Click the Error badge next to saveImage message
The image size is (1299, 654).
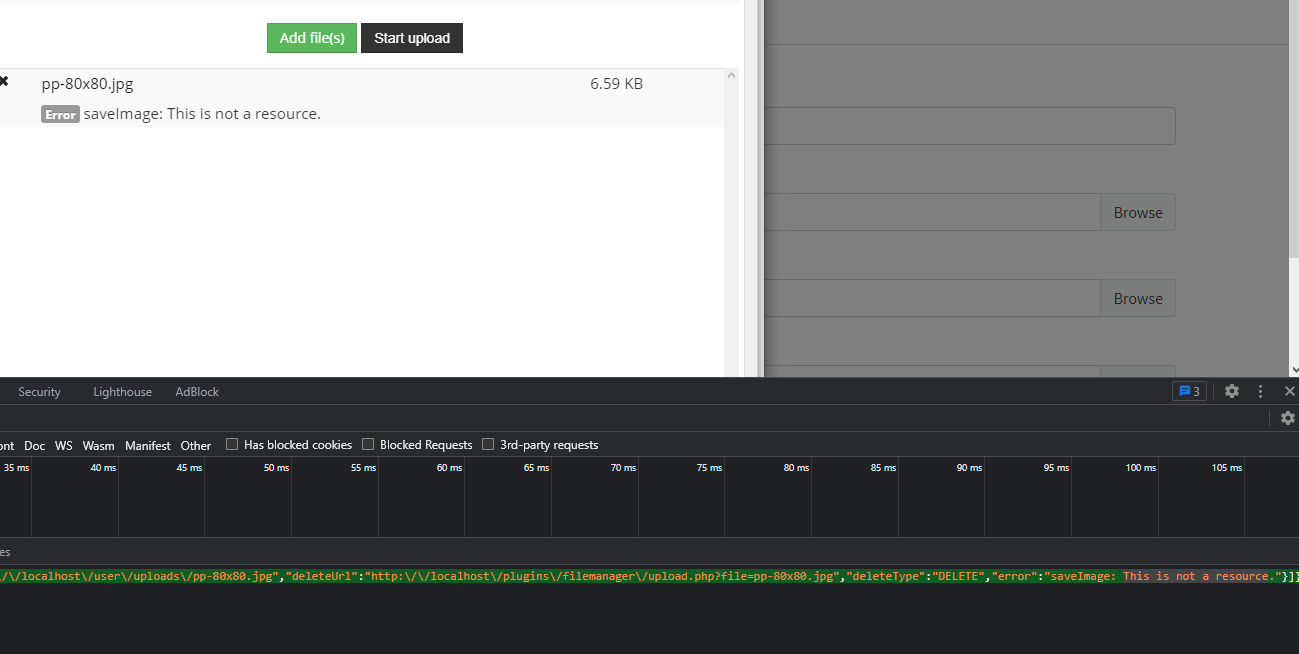click(x=60, y=113)
